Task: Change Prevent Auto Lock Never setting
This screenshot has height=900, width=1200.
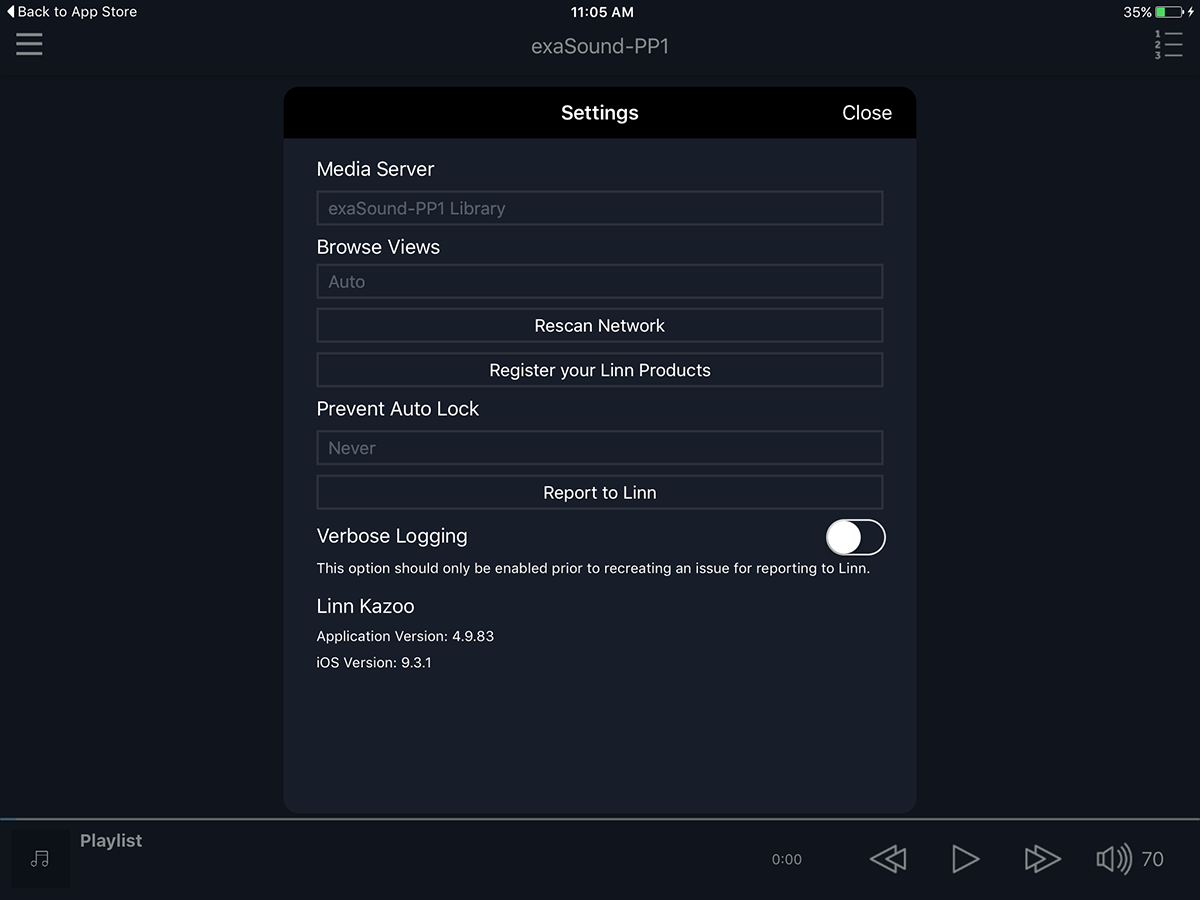Action: point(599,448)
